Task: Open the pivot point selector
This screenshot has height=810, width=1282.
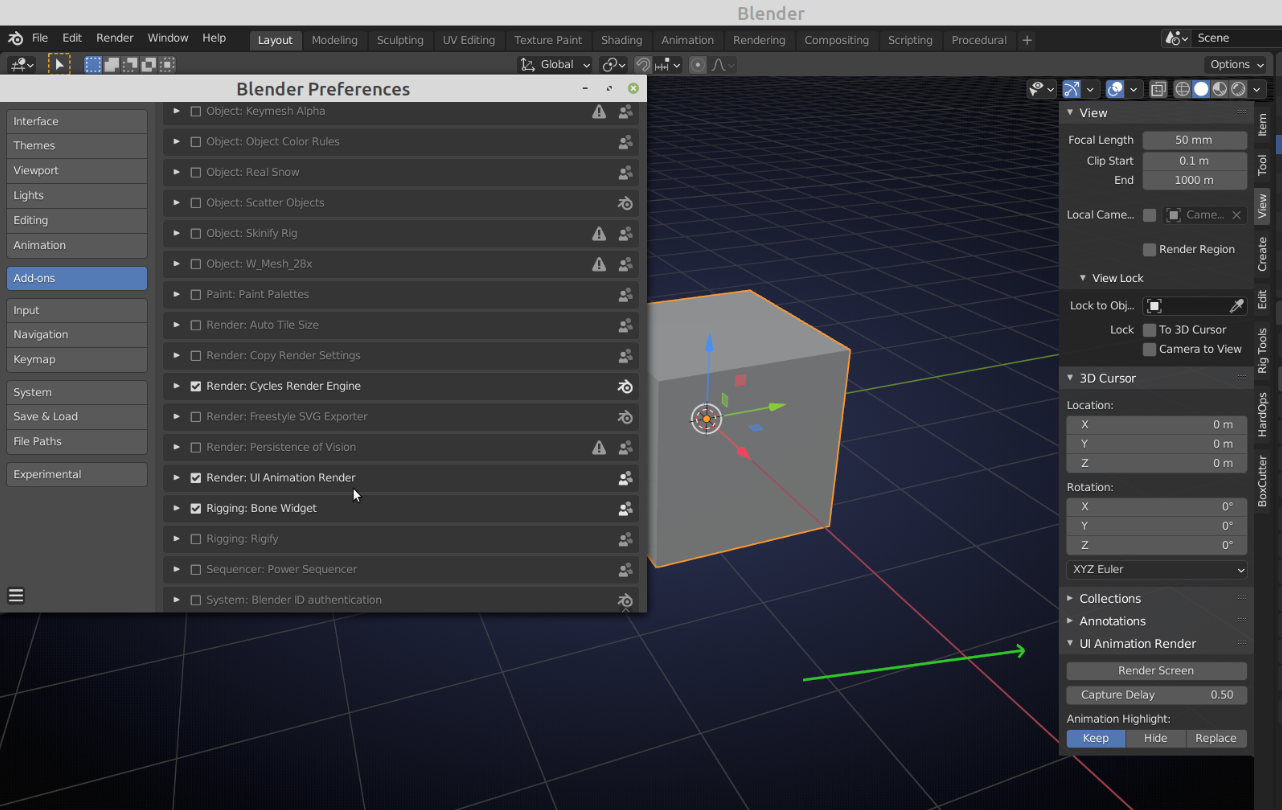Action: point(612,64)
